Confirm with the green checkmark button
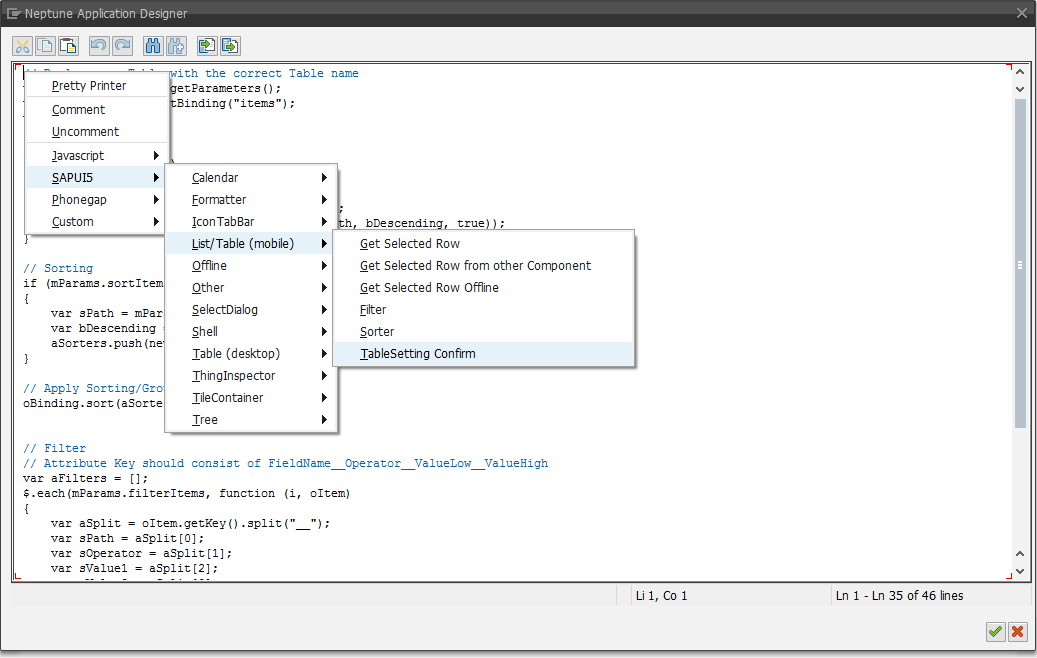This screenshot has width=1037, height=658. coord(995,631)
